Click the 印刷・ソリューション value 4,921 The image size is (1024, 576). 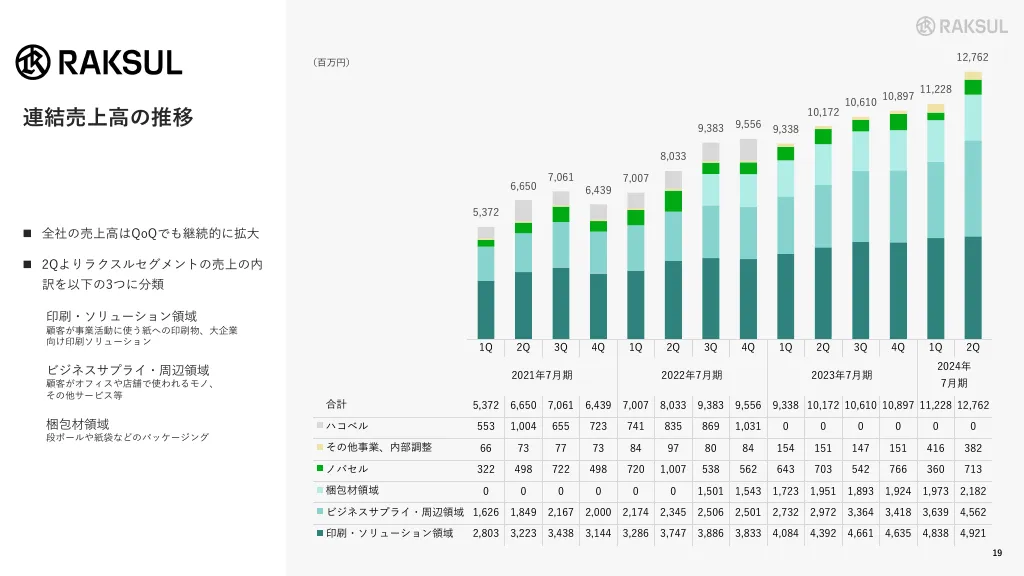point(972,533)
